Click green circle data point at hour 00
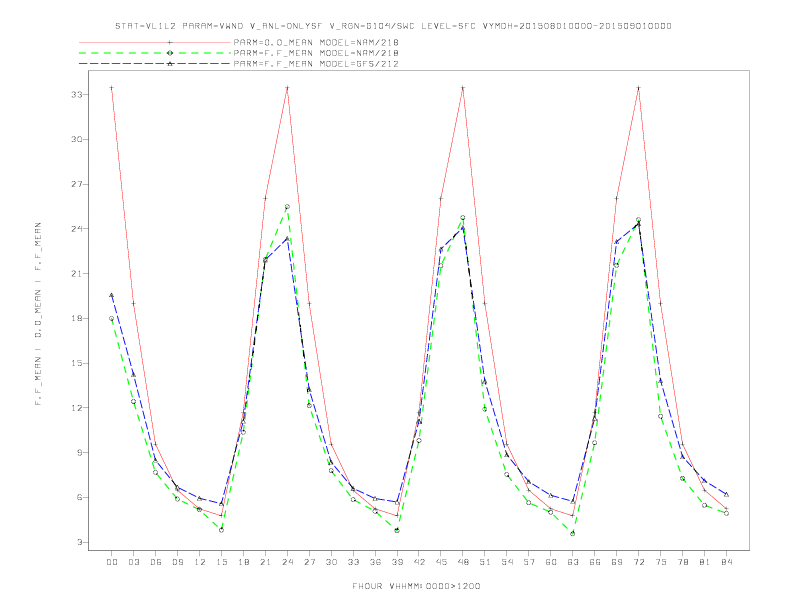792x612 pixels. pos(112,319)
